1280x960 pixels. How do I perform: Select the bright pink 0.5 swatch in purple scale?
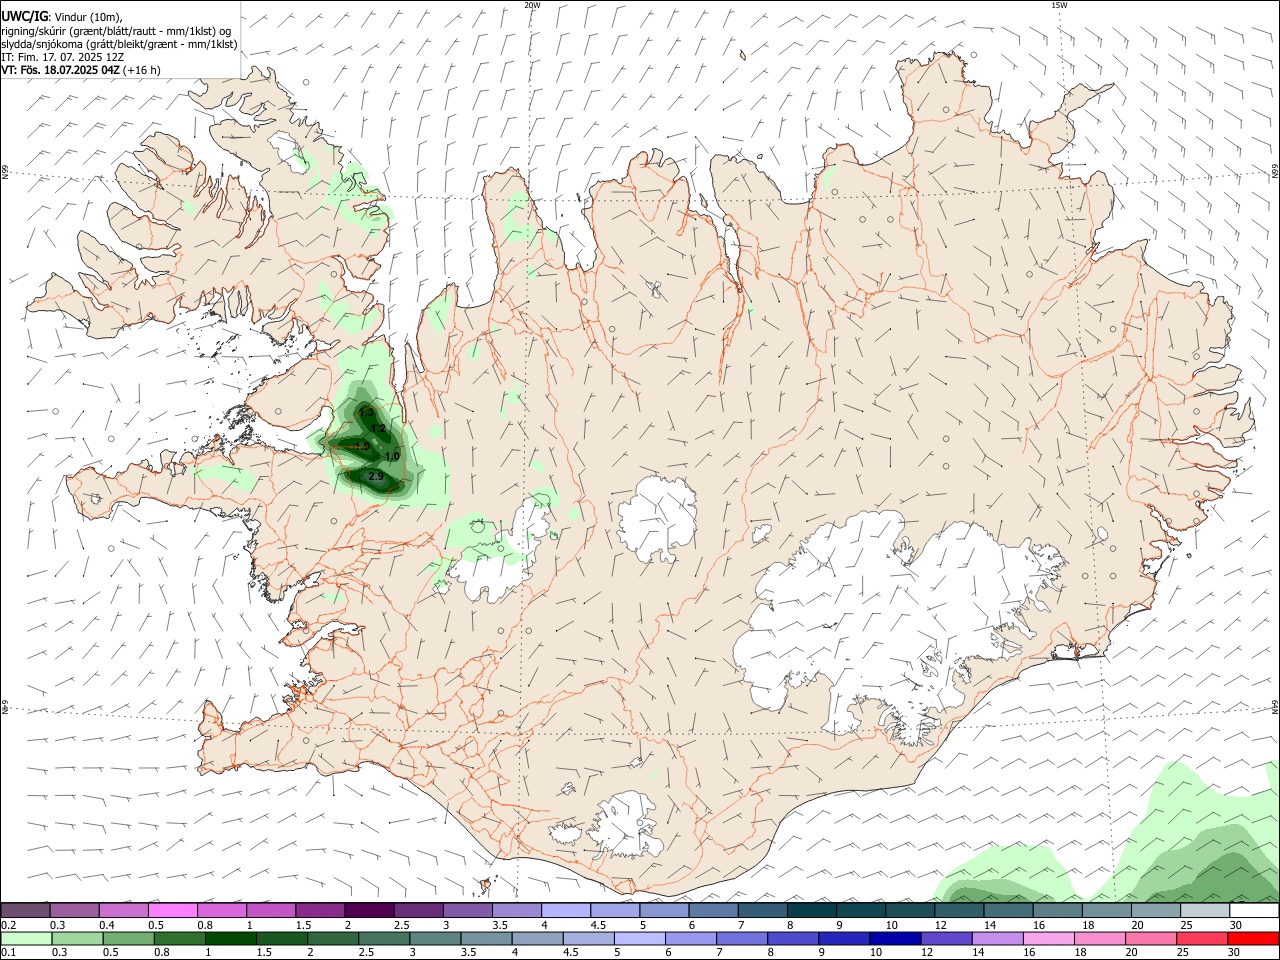tap(172, 910)
